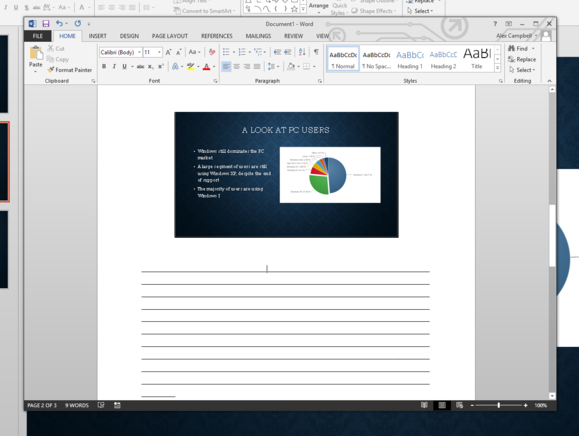
Task: Open the font size dropdown showing 11
Action: 160,52
